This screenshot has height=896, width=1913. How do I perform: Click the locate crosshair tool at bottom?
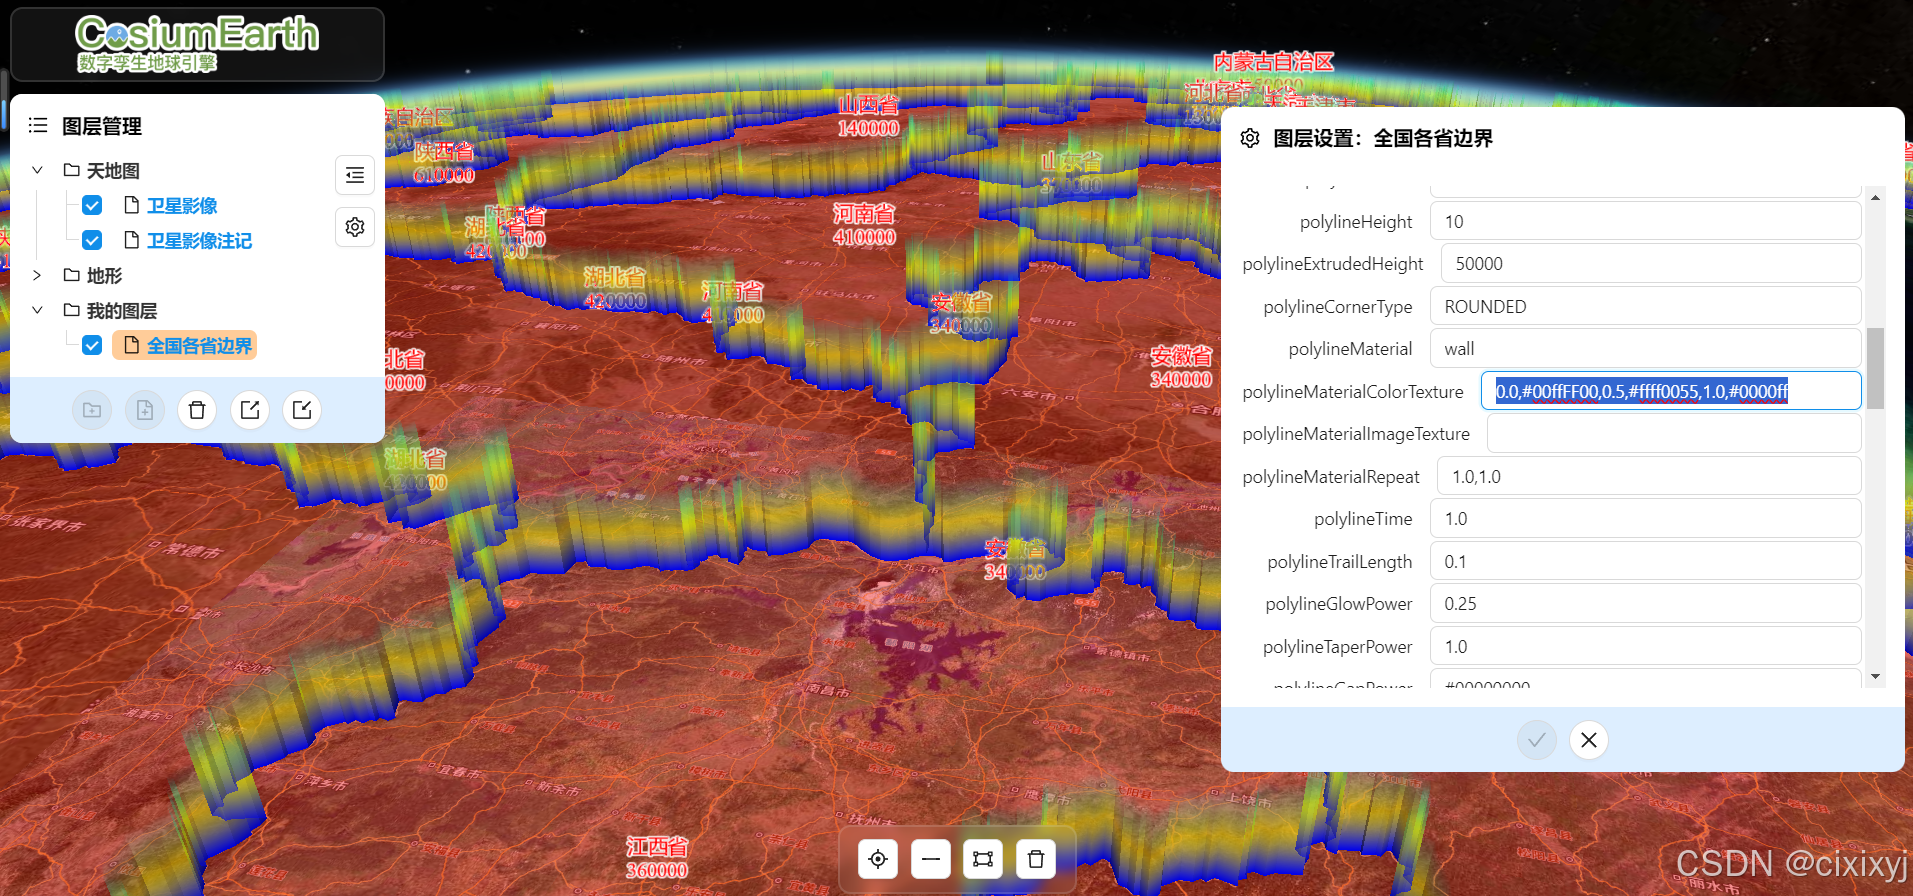pos(878,859)
